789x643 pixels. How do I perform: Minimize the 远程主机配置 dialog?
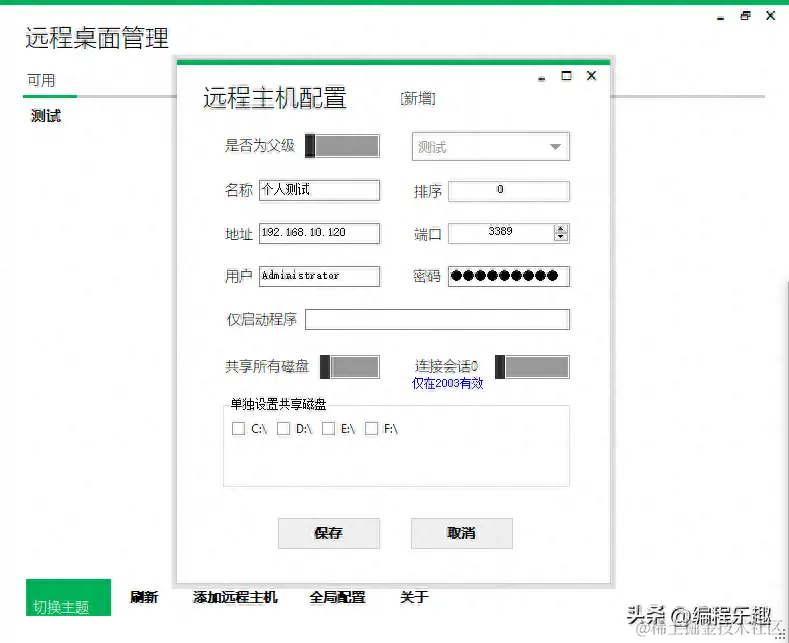point(542,78)
